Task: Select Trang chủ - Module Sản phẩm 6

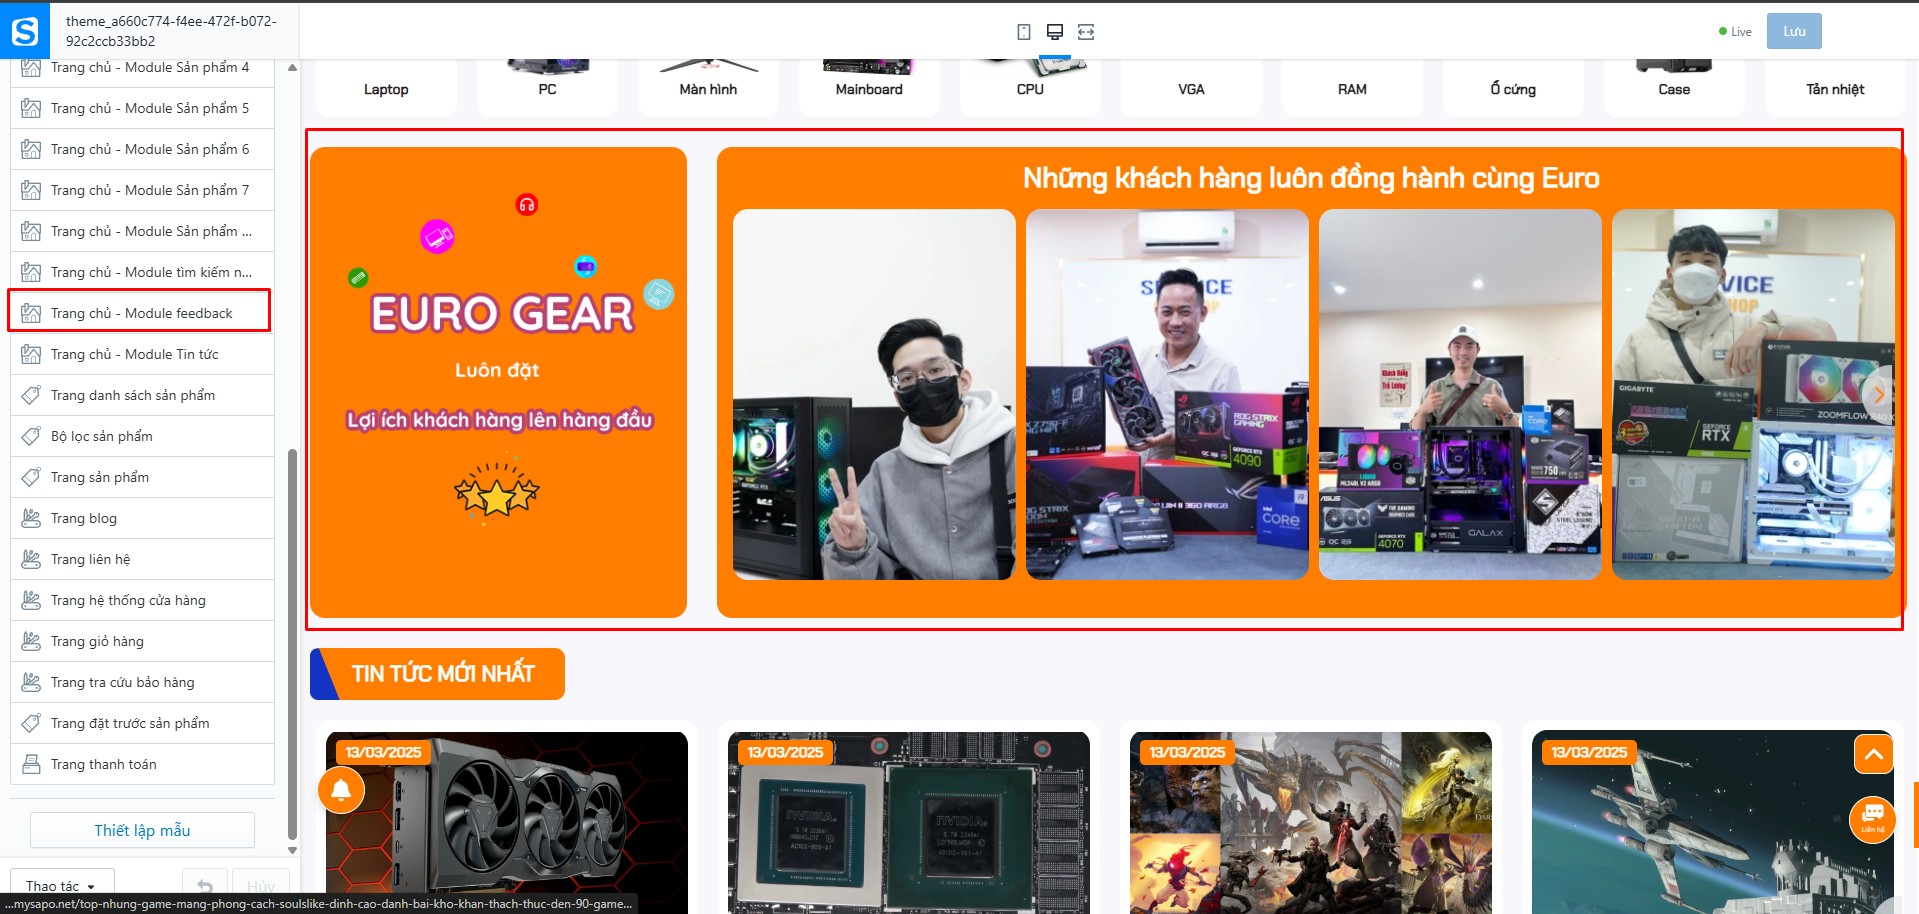Action: [x=142, y=149]
